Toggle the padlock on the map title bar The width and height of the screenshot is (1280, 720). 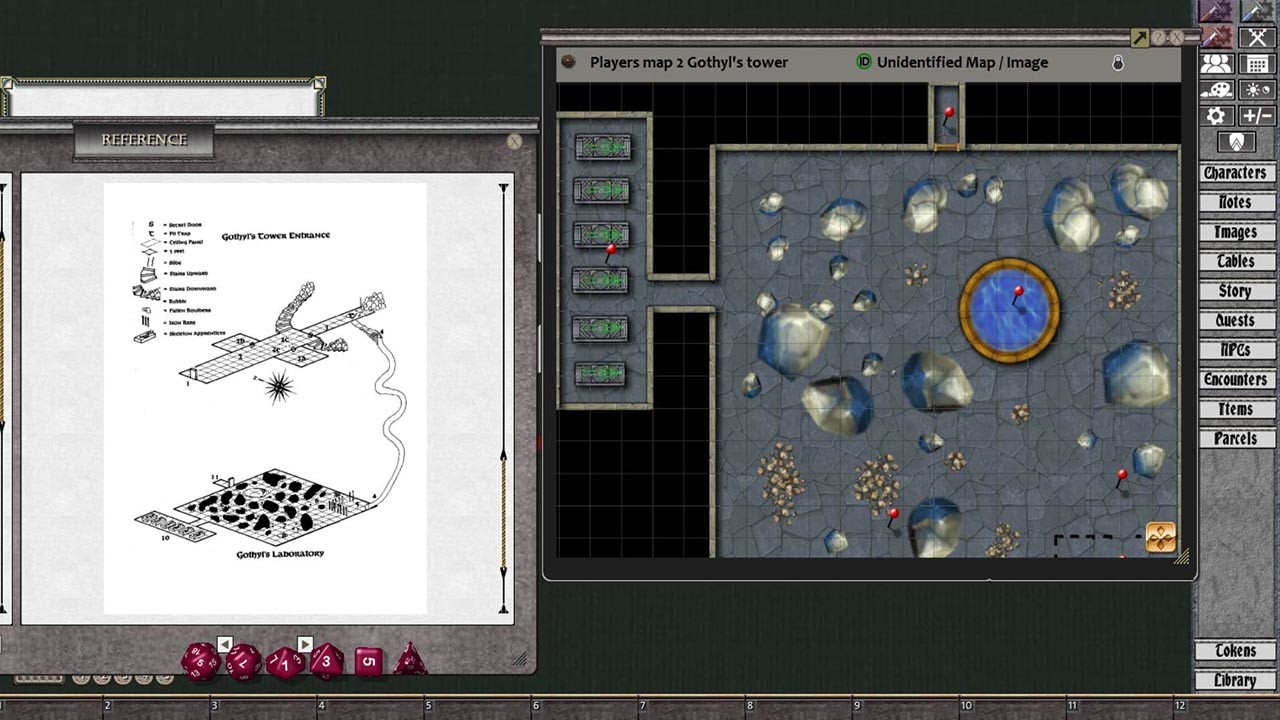pos(1119,61)
